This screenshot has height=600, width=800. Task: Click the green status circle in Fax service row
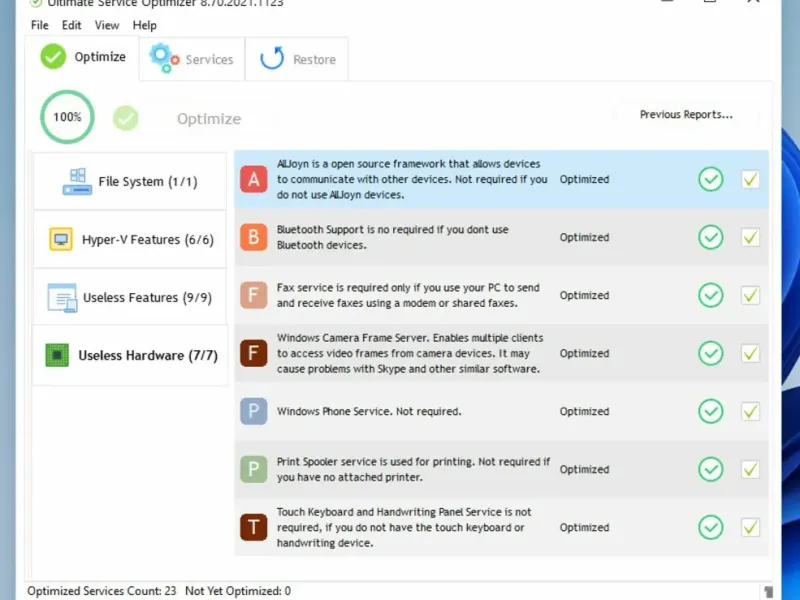point(711,295)
